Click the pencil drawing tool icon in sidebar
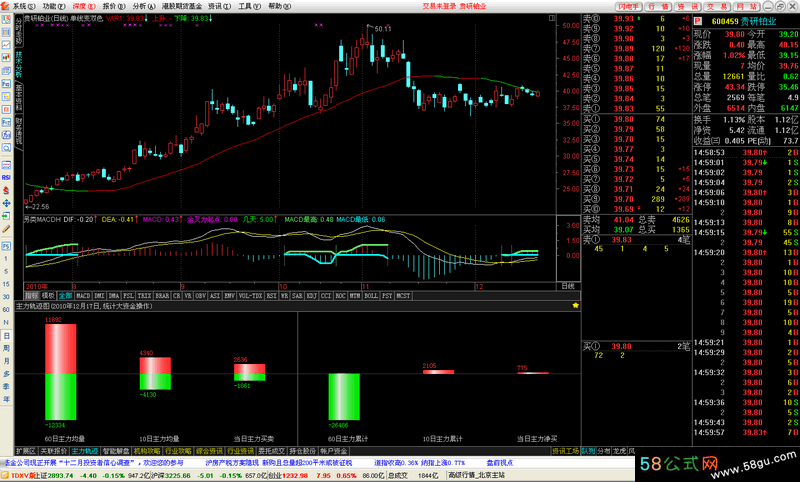Viewport: 800px width, 482px height. [6, 229]
